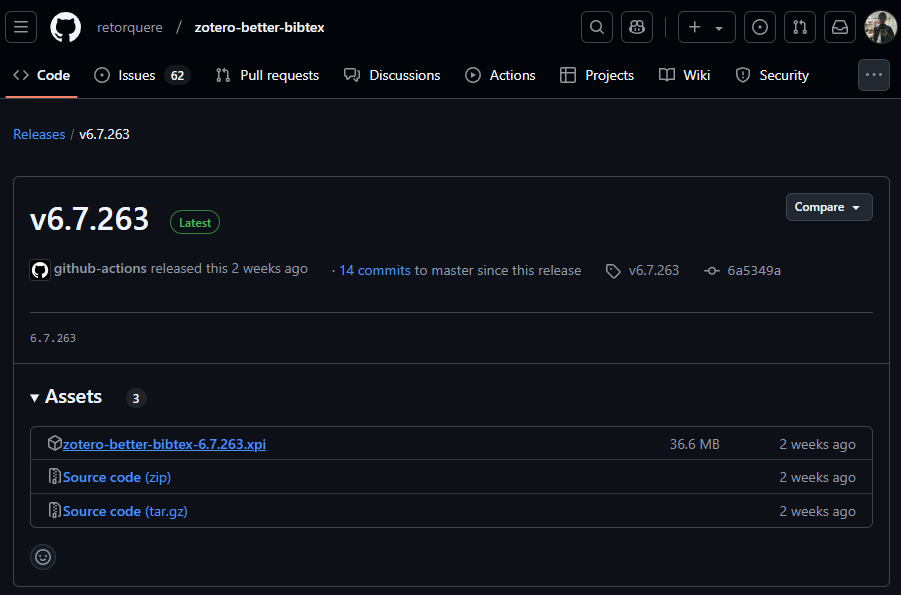Download Source code (tar.gz)
Viewport: 901px width, 595px height.
(125, 511)
